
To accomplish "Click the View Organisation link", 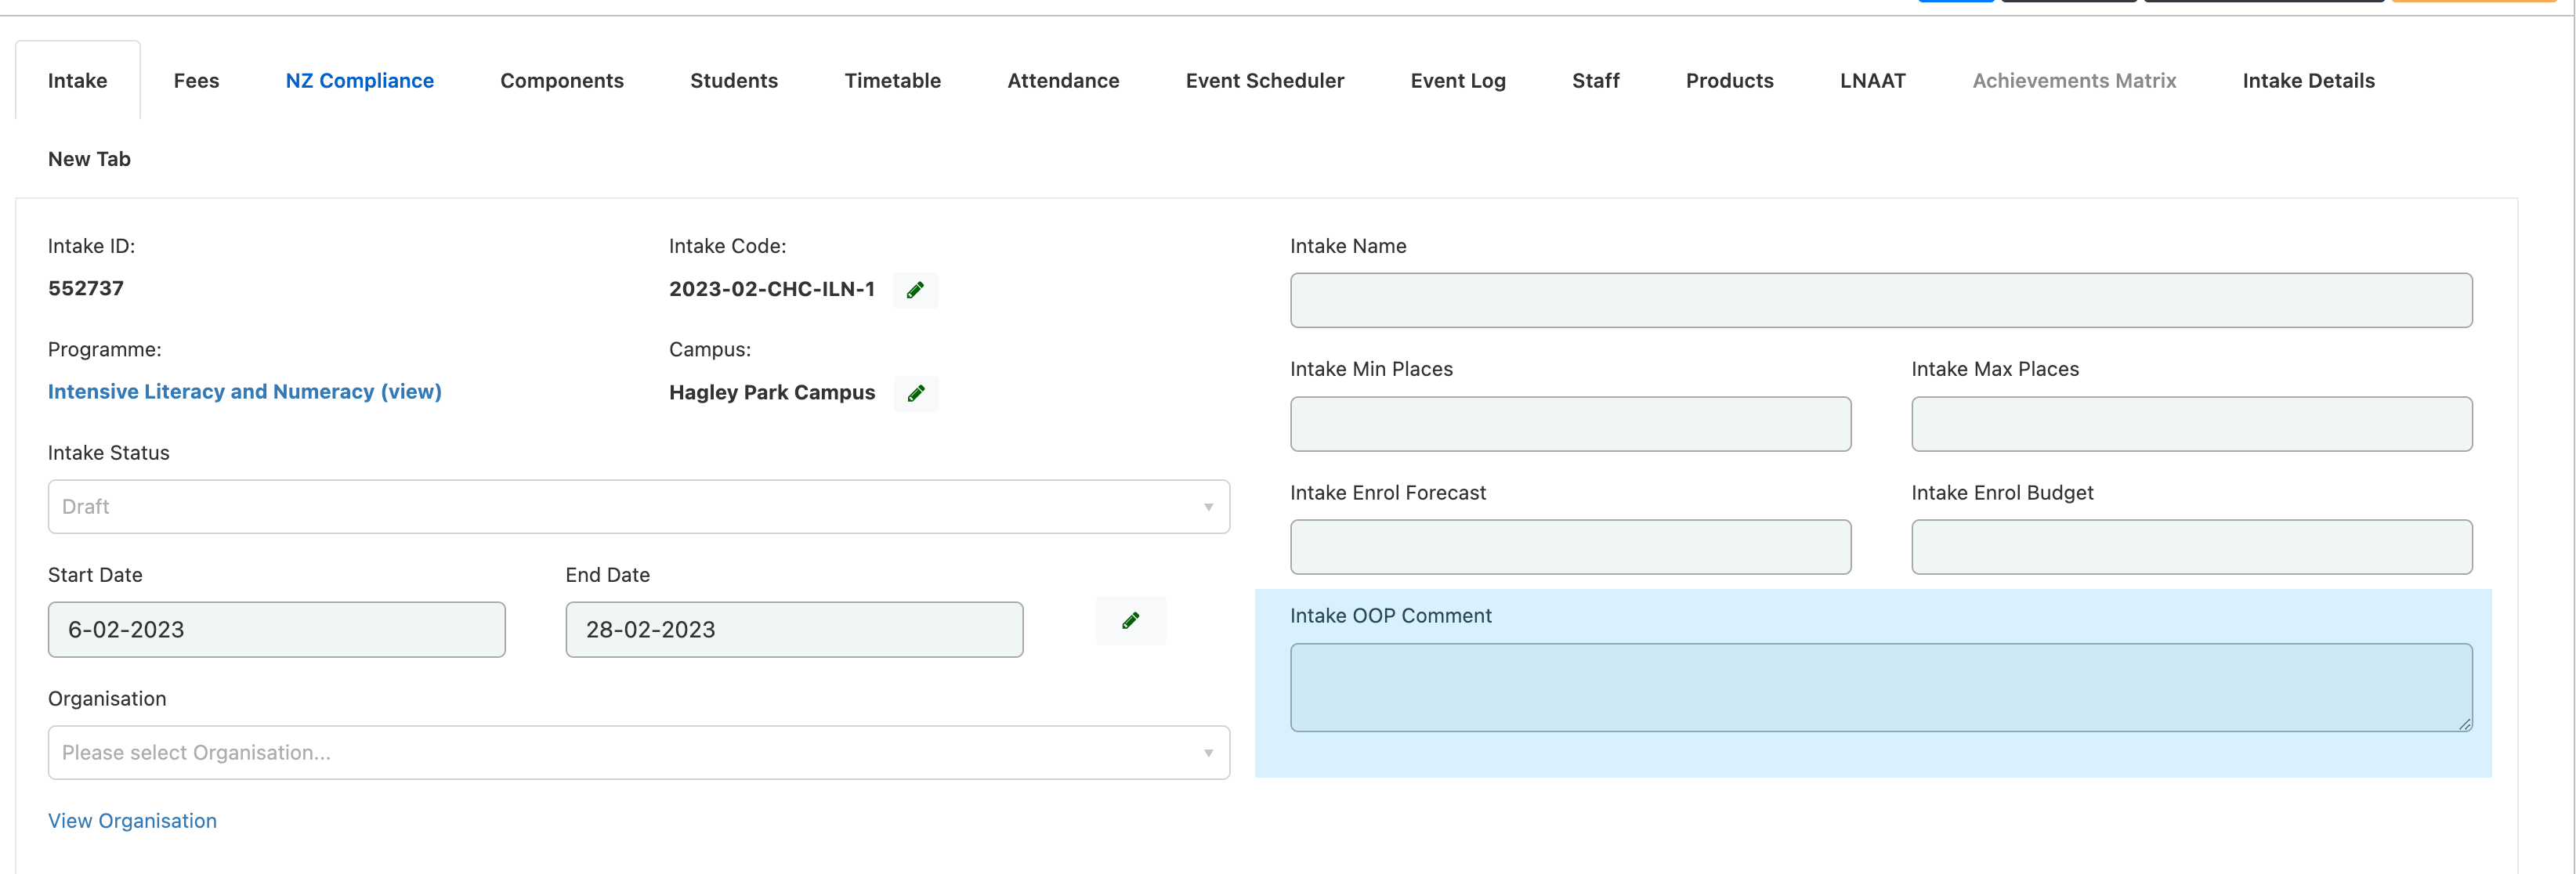I will click(x=132, y=821).
